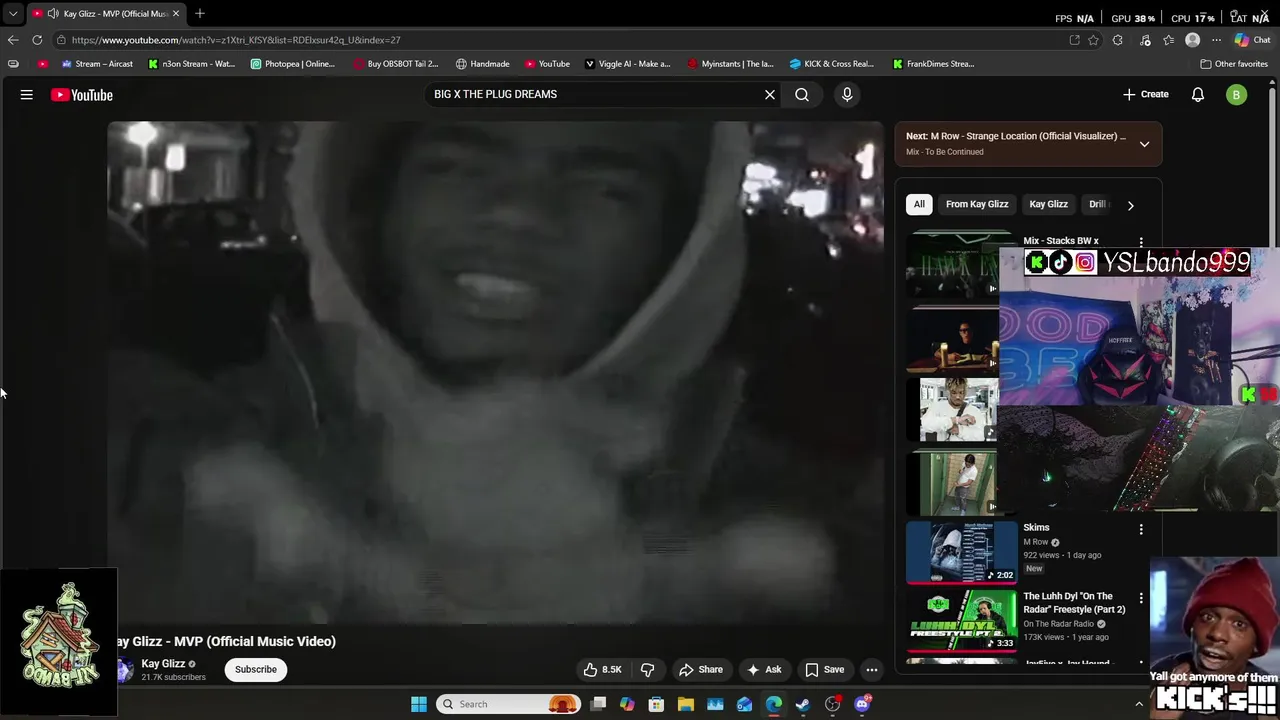This screenshot has height=720, width=1280.
Task: Show more filter chips arrow
Action: (x=1130, y=205)
